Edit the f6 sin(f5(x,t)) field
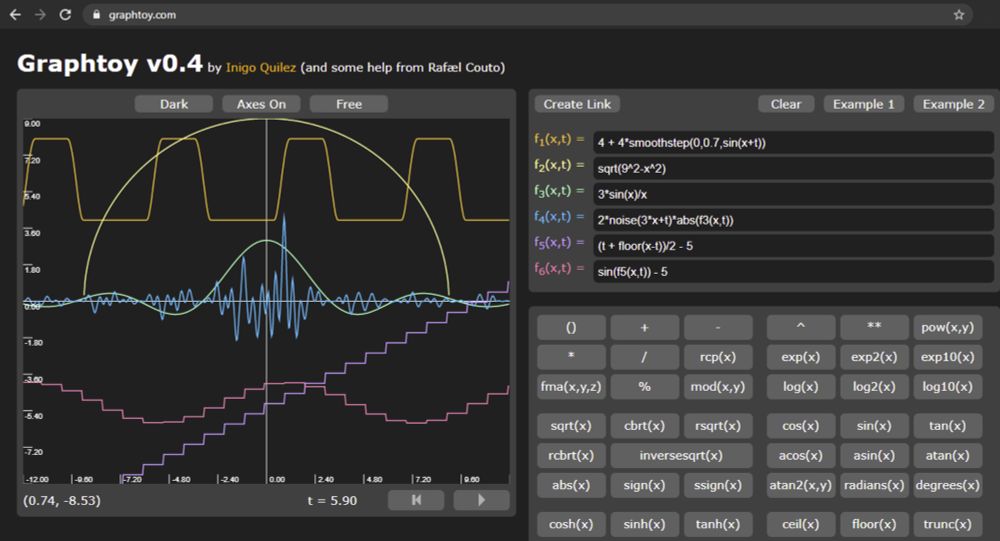The width and height of the screenshot is (1000, 541). tap(793, 272)
